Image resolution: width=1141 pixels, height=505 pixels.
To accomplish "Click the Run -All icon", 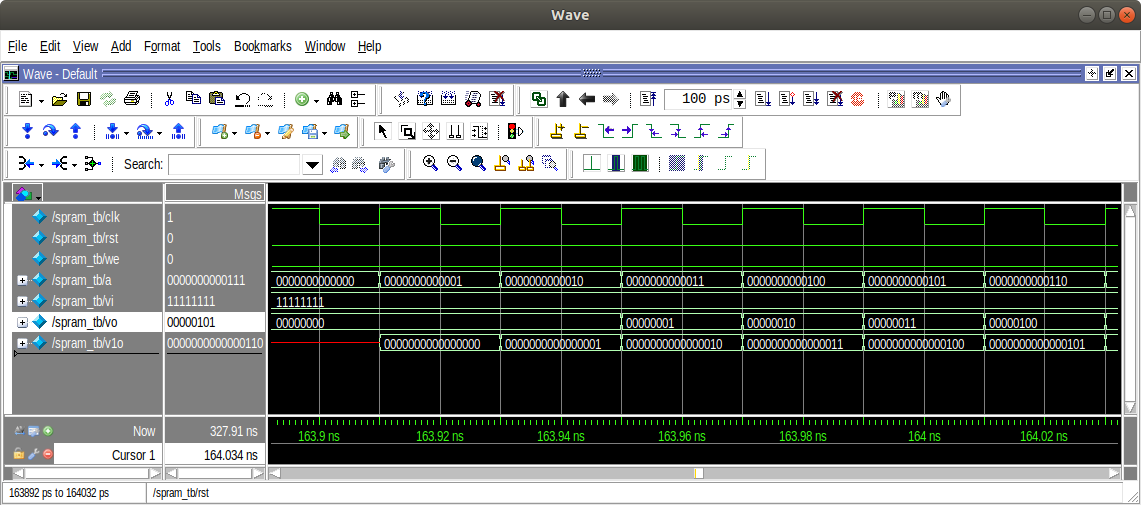I will point(811,99).
